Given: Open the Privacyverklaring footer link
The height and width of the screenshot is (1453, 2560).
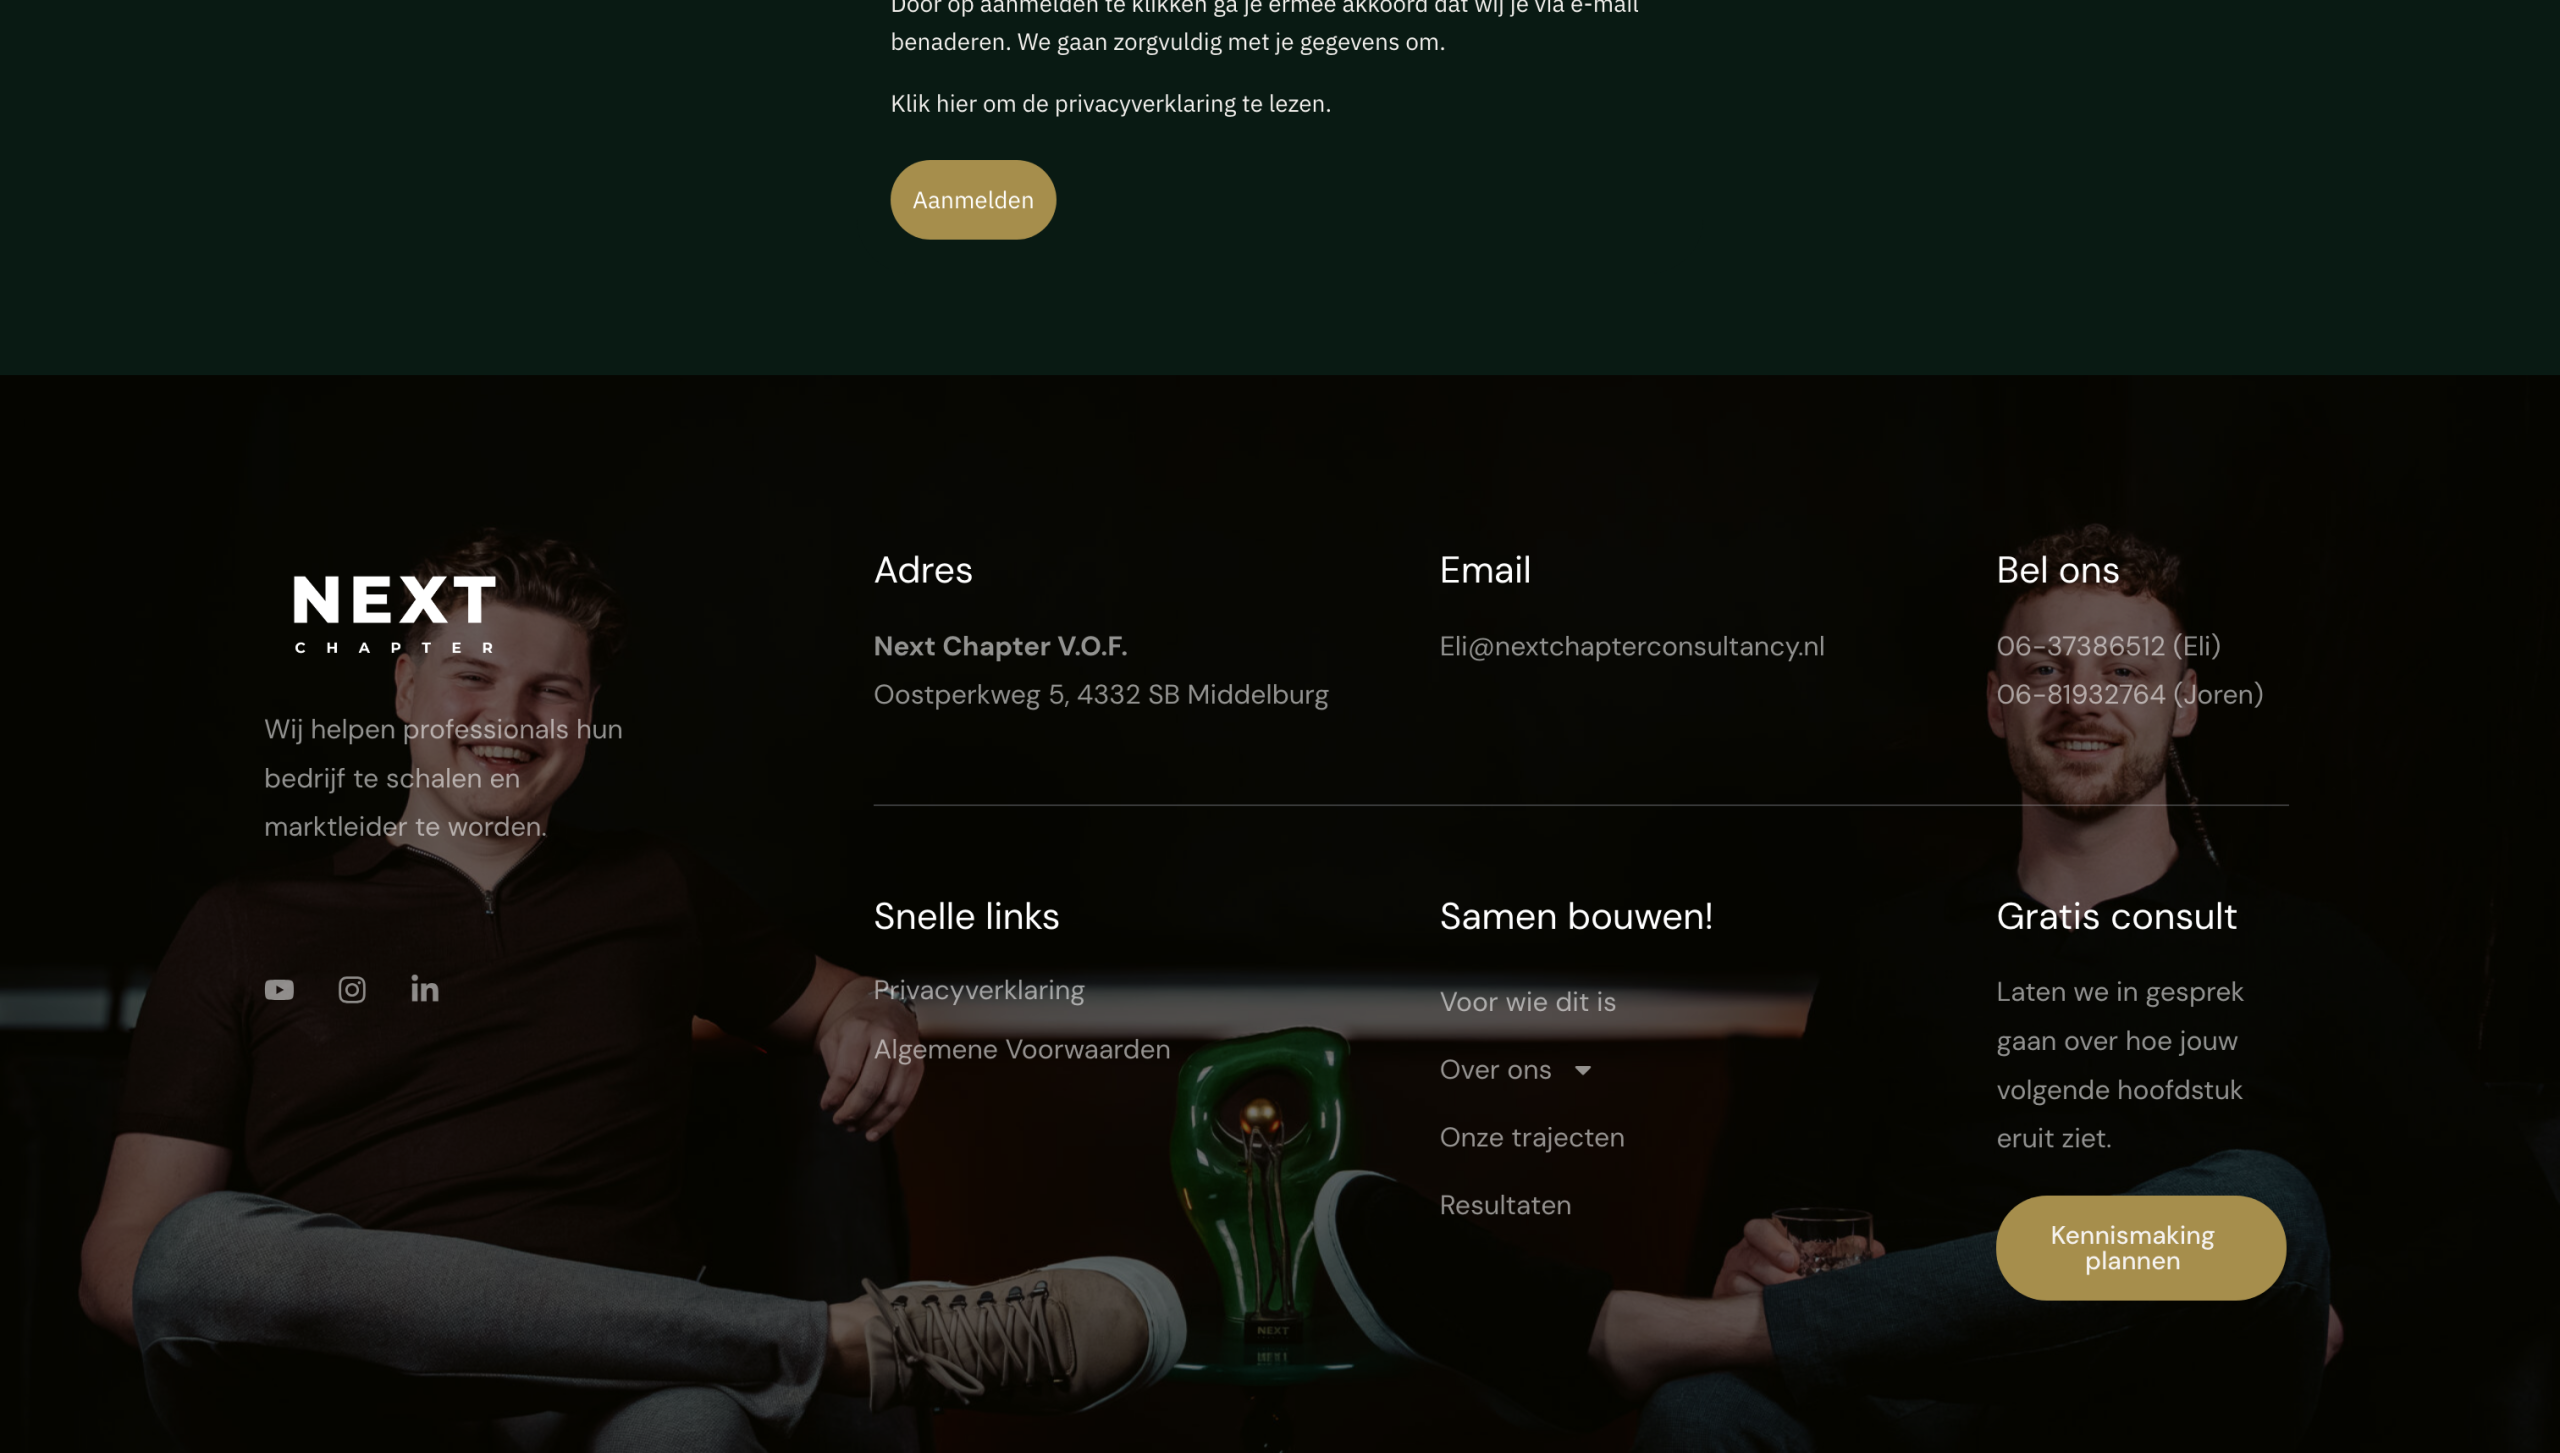Looking at the screenshot, I should coord(979,990).
